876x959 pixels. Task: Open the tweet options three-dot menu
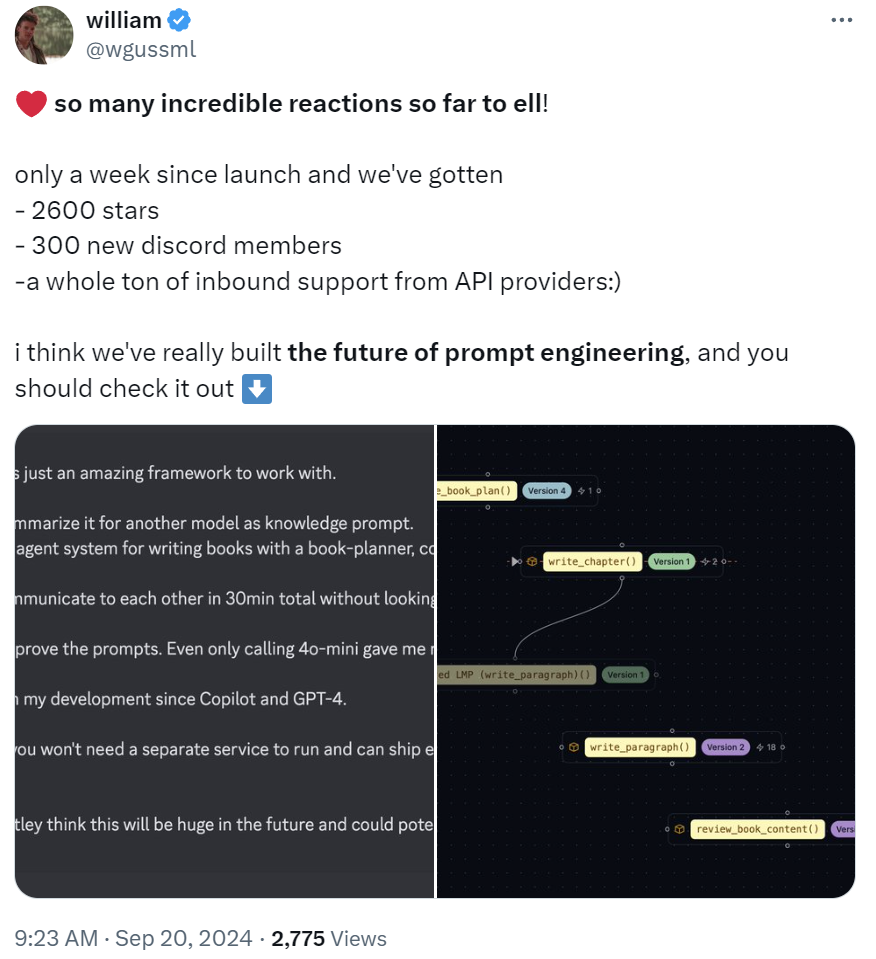841,18
